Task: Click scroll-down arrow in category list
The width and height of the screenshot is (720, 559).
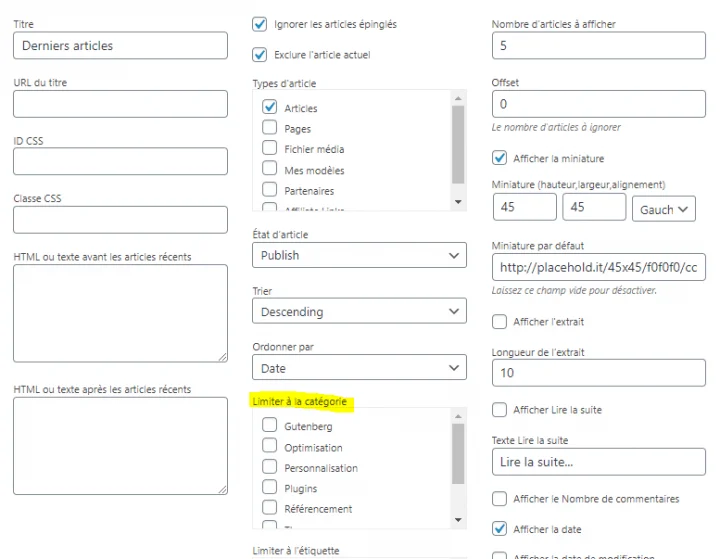Action: click(458, 520)
